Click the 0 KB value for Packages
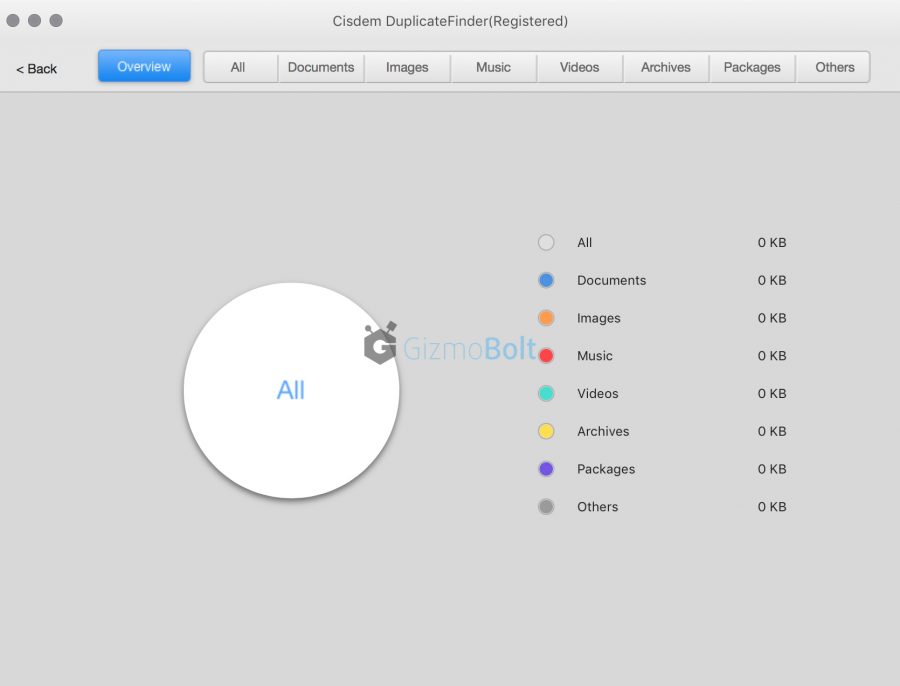 point(772,469)
